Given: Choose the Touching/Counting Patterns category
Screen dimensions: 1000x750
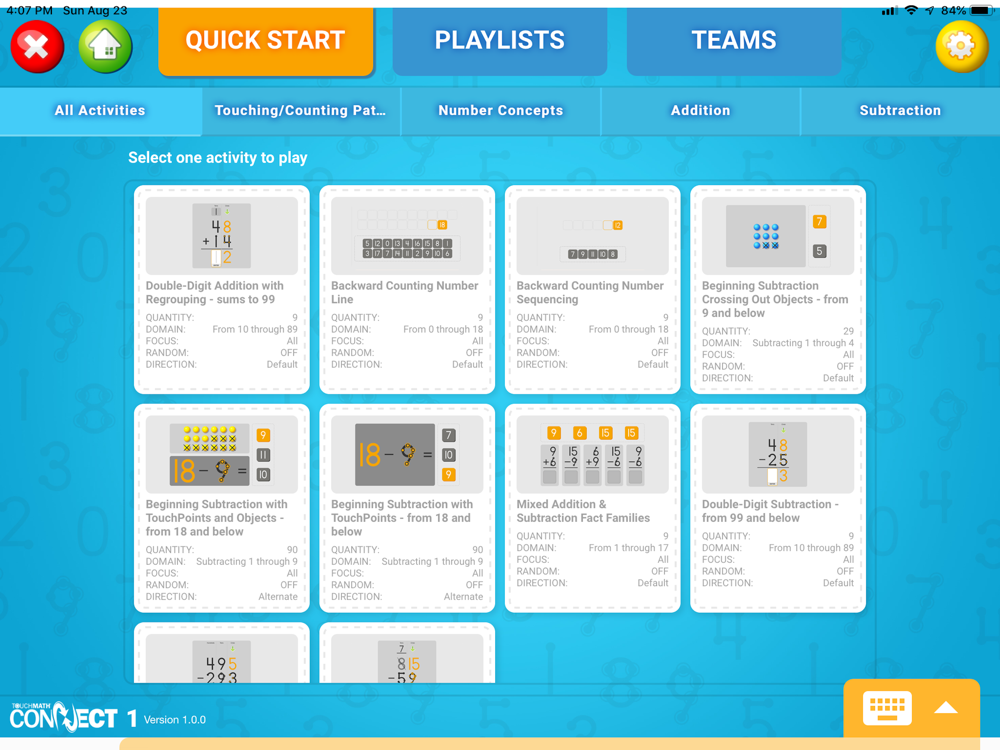Looking at the screenshot, I should coord(300,110).
